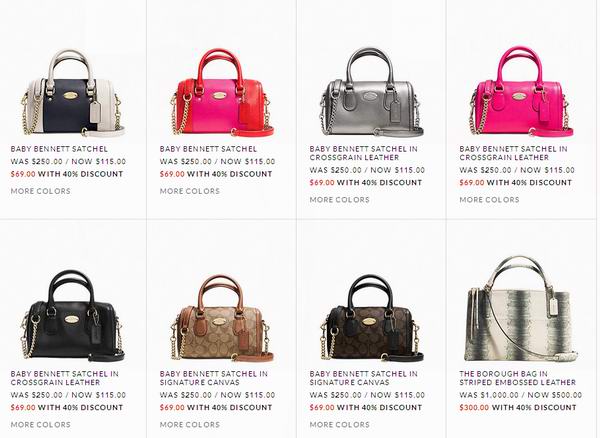Screen dimensions: 600x438
Task: Open the khaki signature canvas satchel image
Action: pyautogui.click(x=222, y=318)
